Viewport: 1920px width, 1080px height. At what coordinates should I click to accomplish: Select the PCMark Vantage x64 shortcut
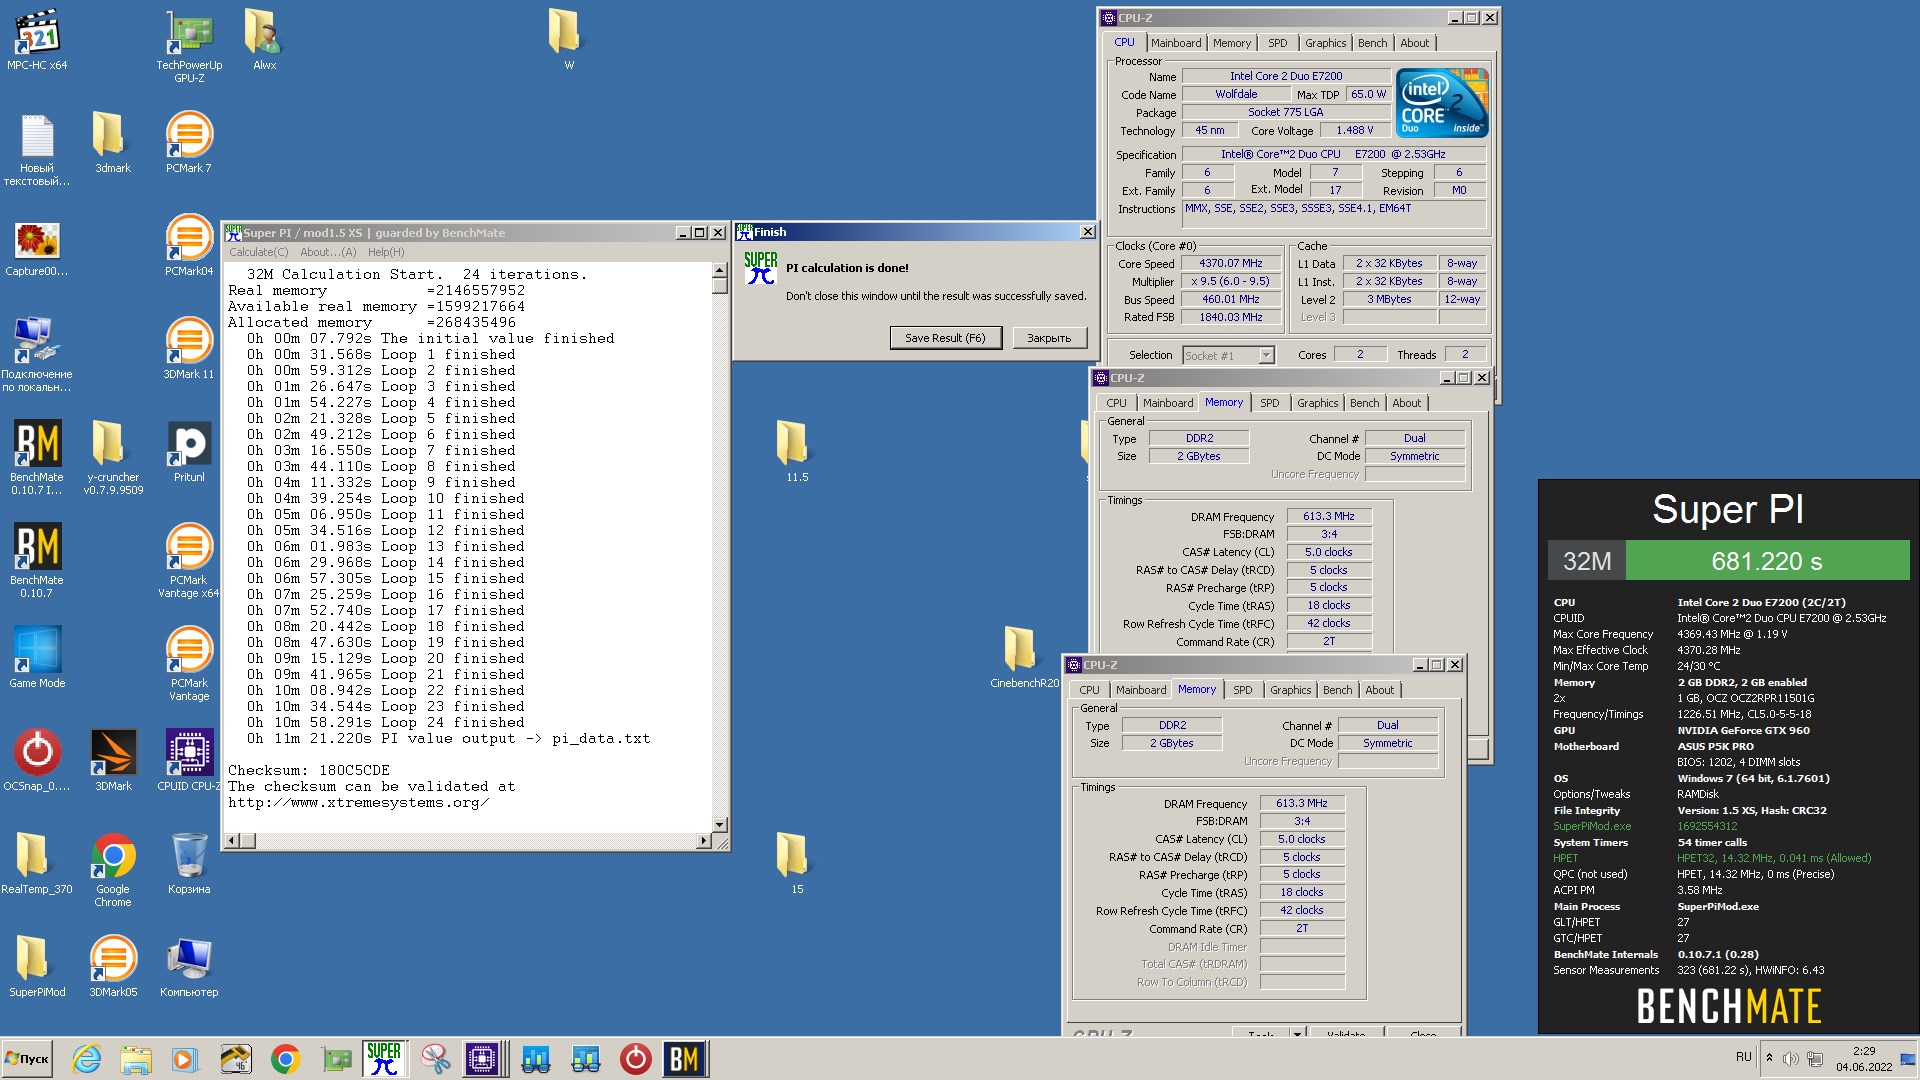pos(189,560)
